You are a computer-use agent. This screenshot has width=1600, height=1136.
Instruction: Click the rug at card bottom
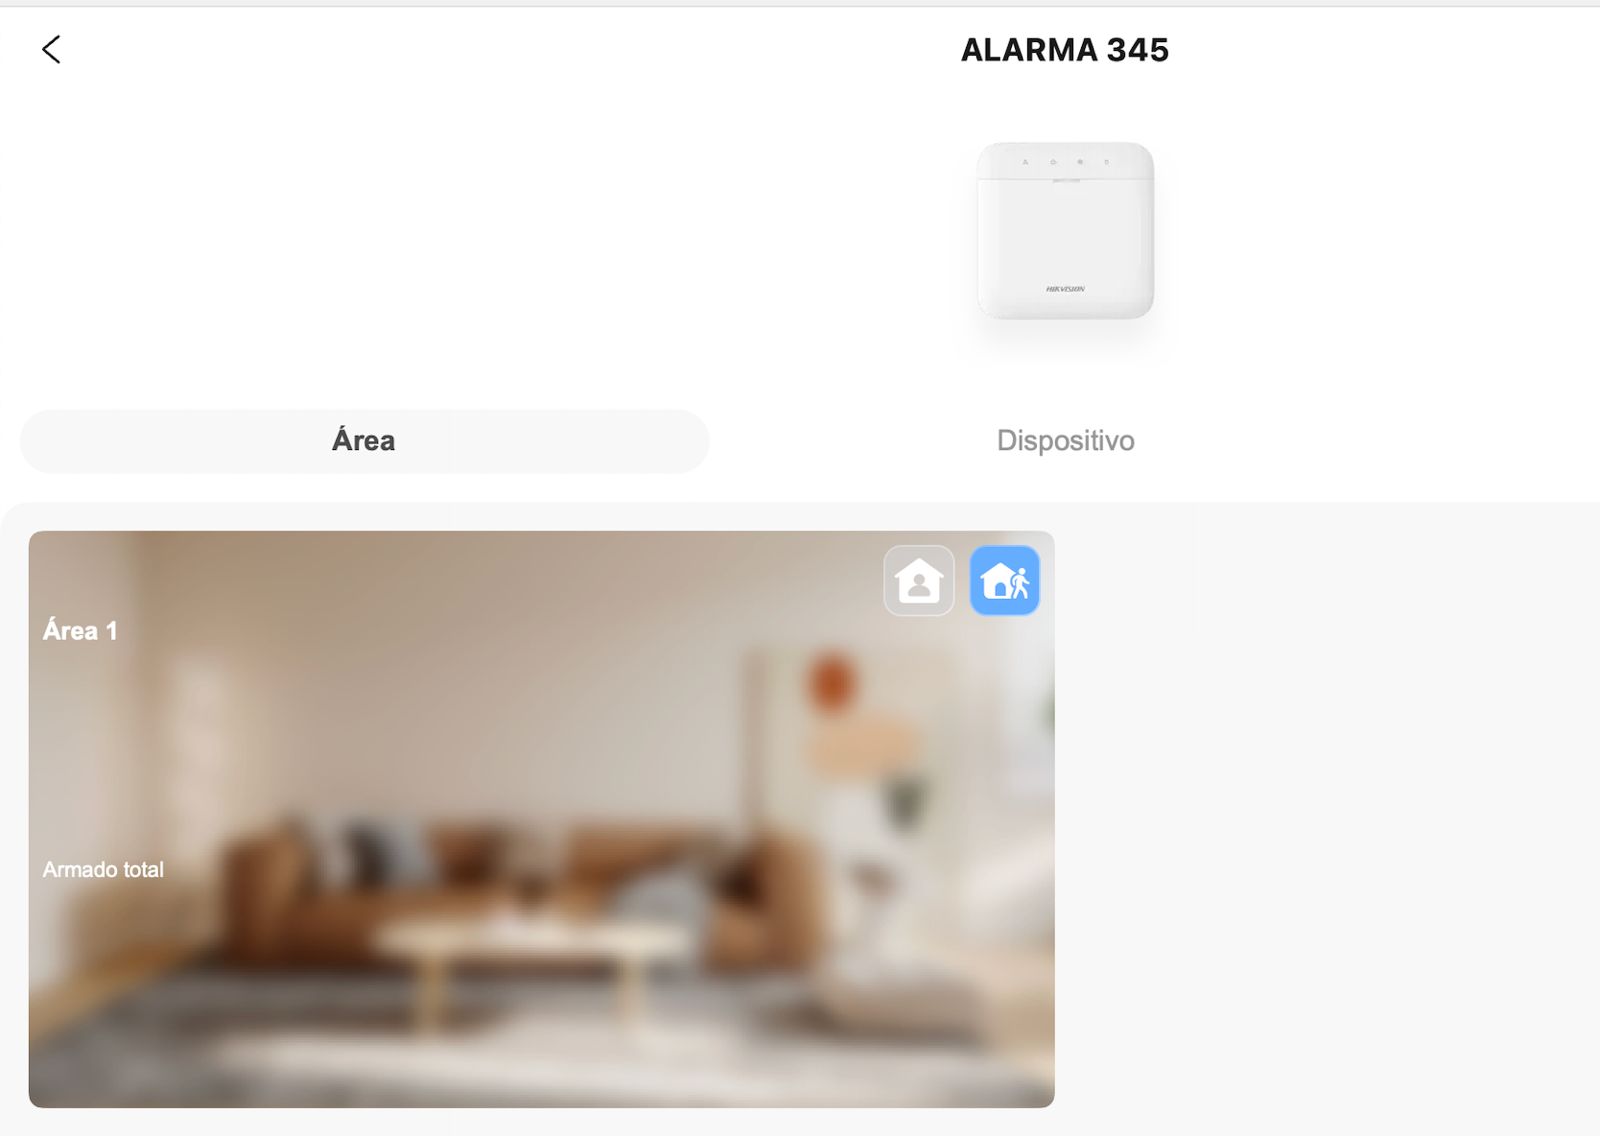pyautogui.click(x=540, y=1050)
